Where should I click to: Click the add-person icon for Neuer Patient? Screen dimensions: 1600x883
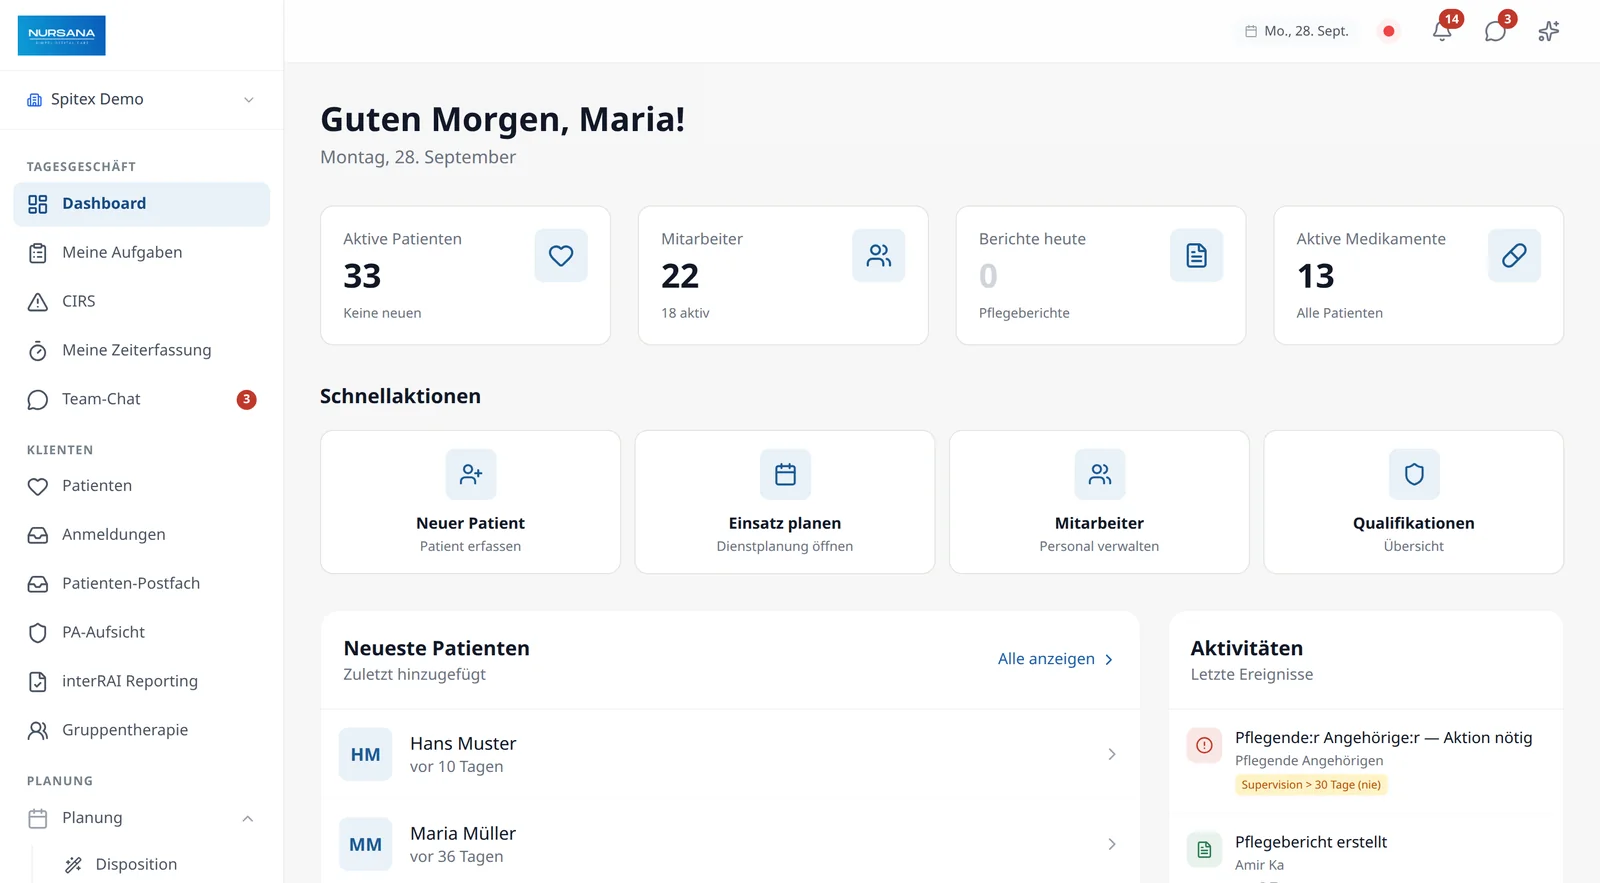click(x=471, y=474)
